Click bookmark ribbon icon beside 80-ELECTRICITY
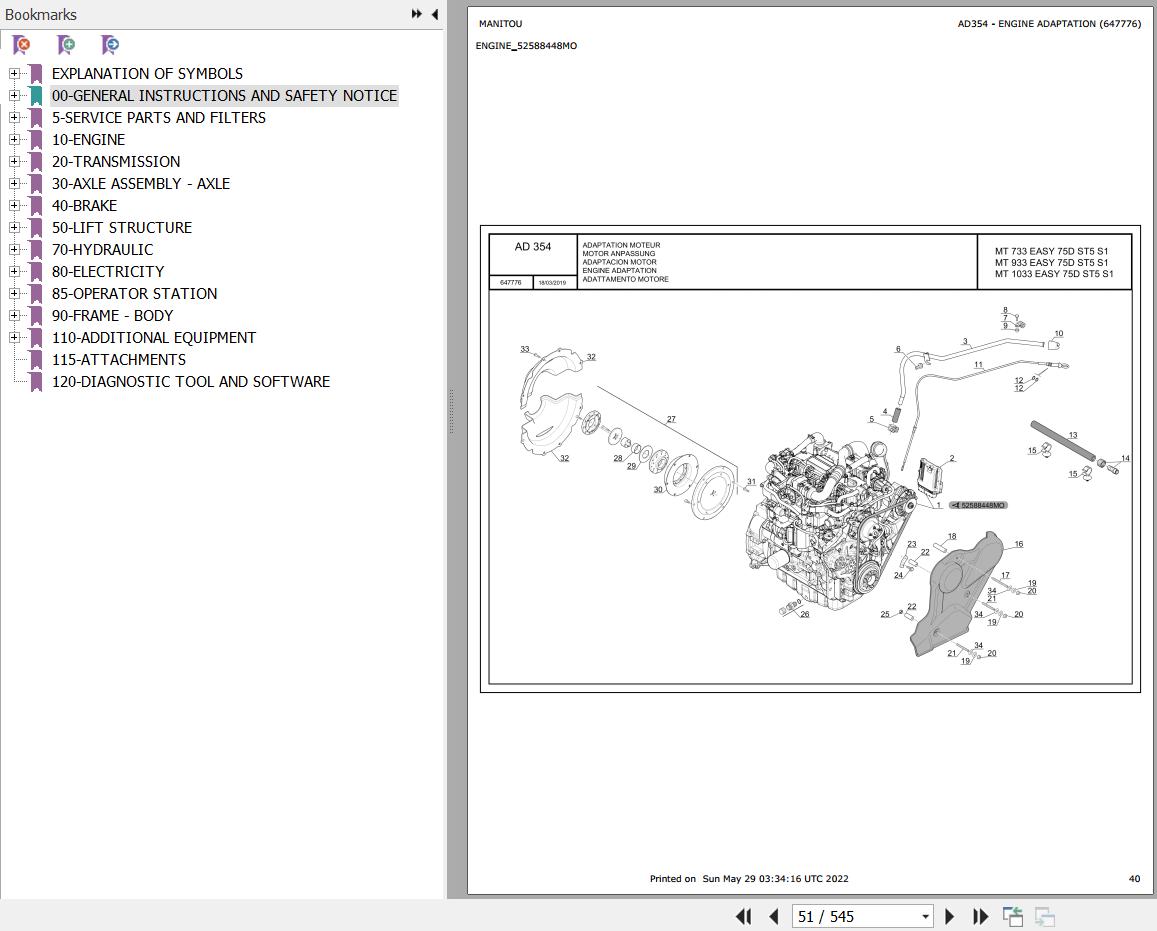 pos(35,271)
